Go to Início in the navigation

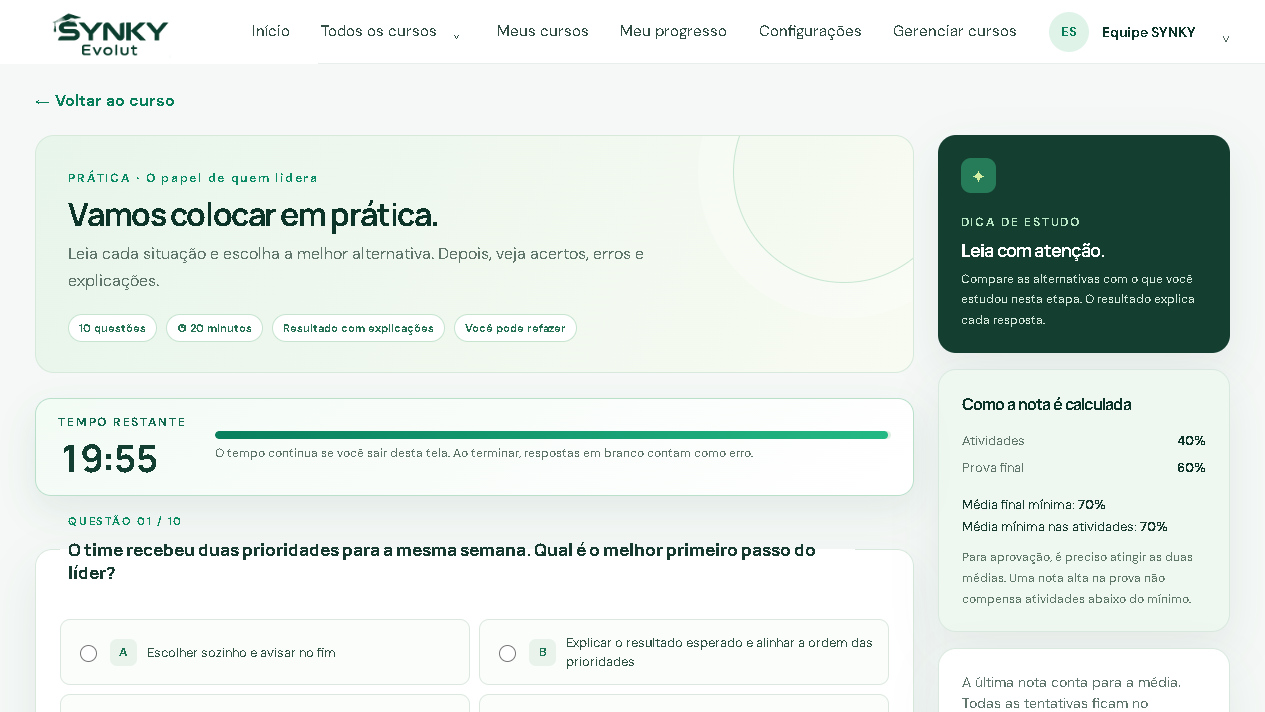click(x=271, y=31)
